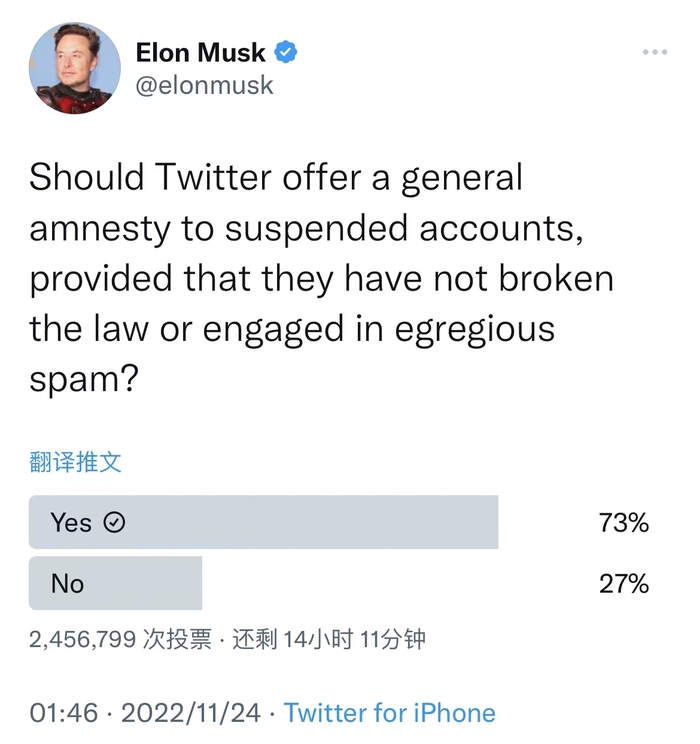Open the 01:46 timestamp
This screenshot has height=744, width=700.
pyautogui.click(x=64, y=713)
